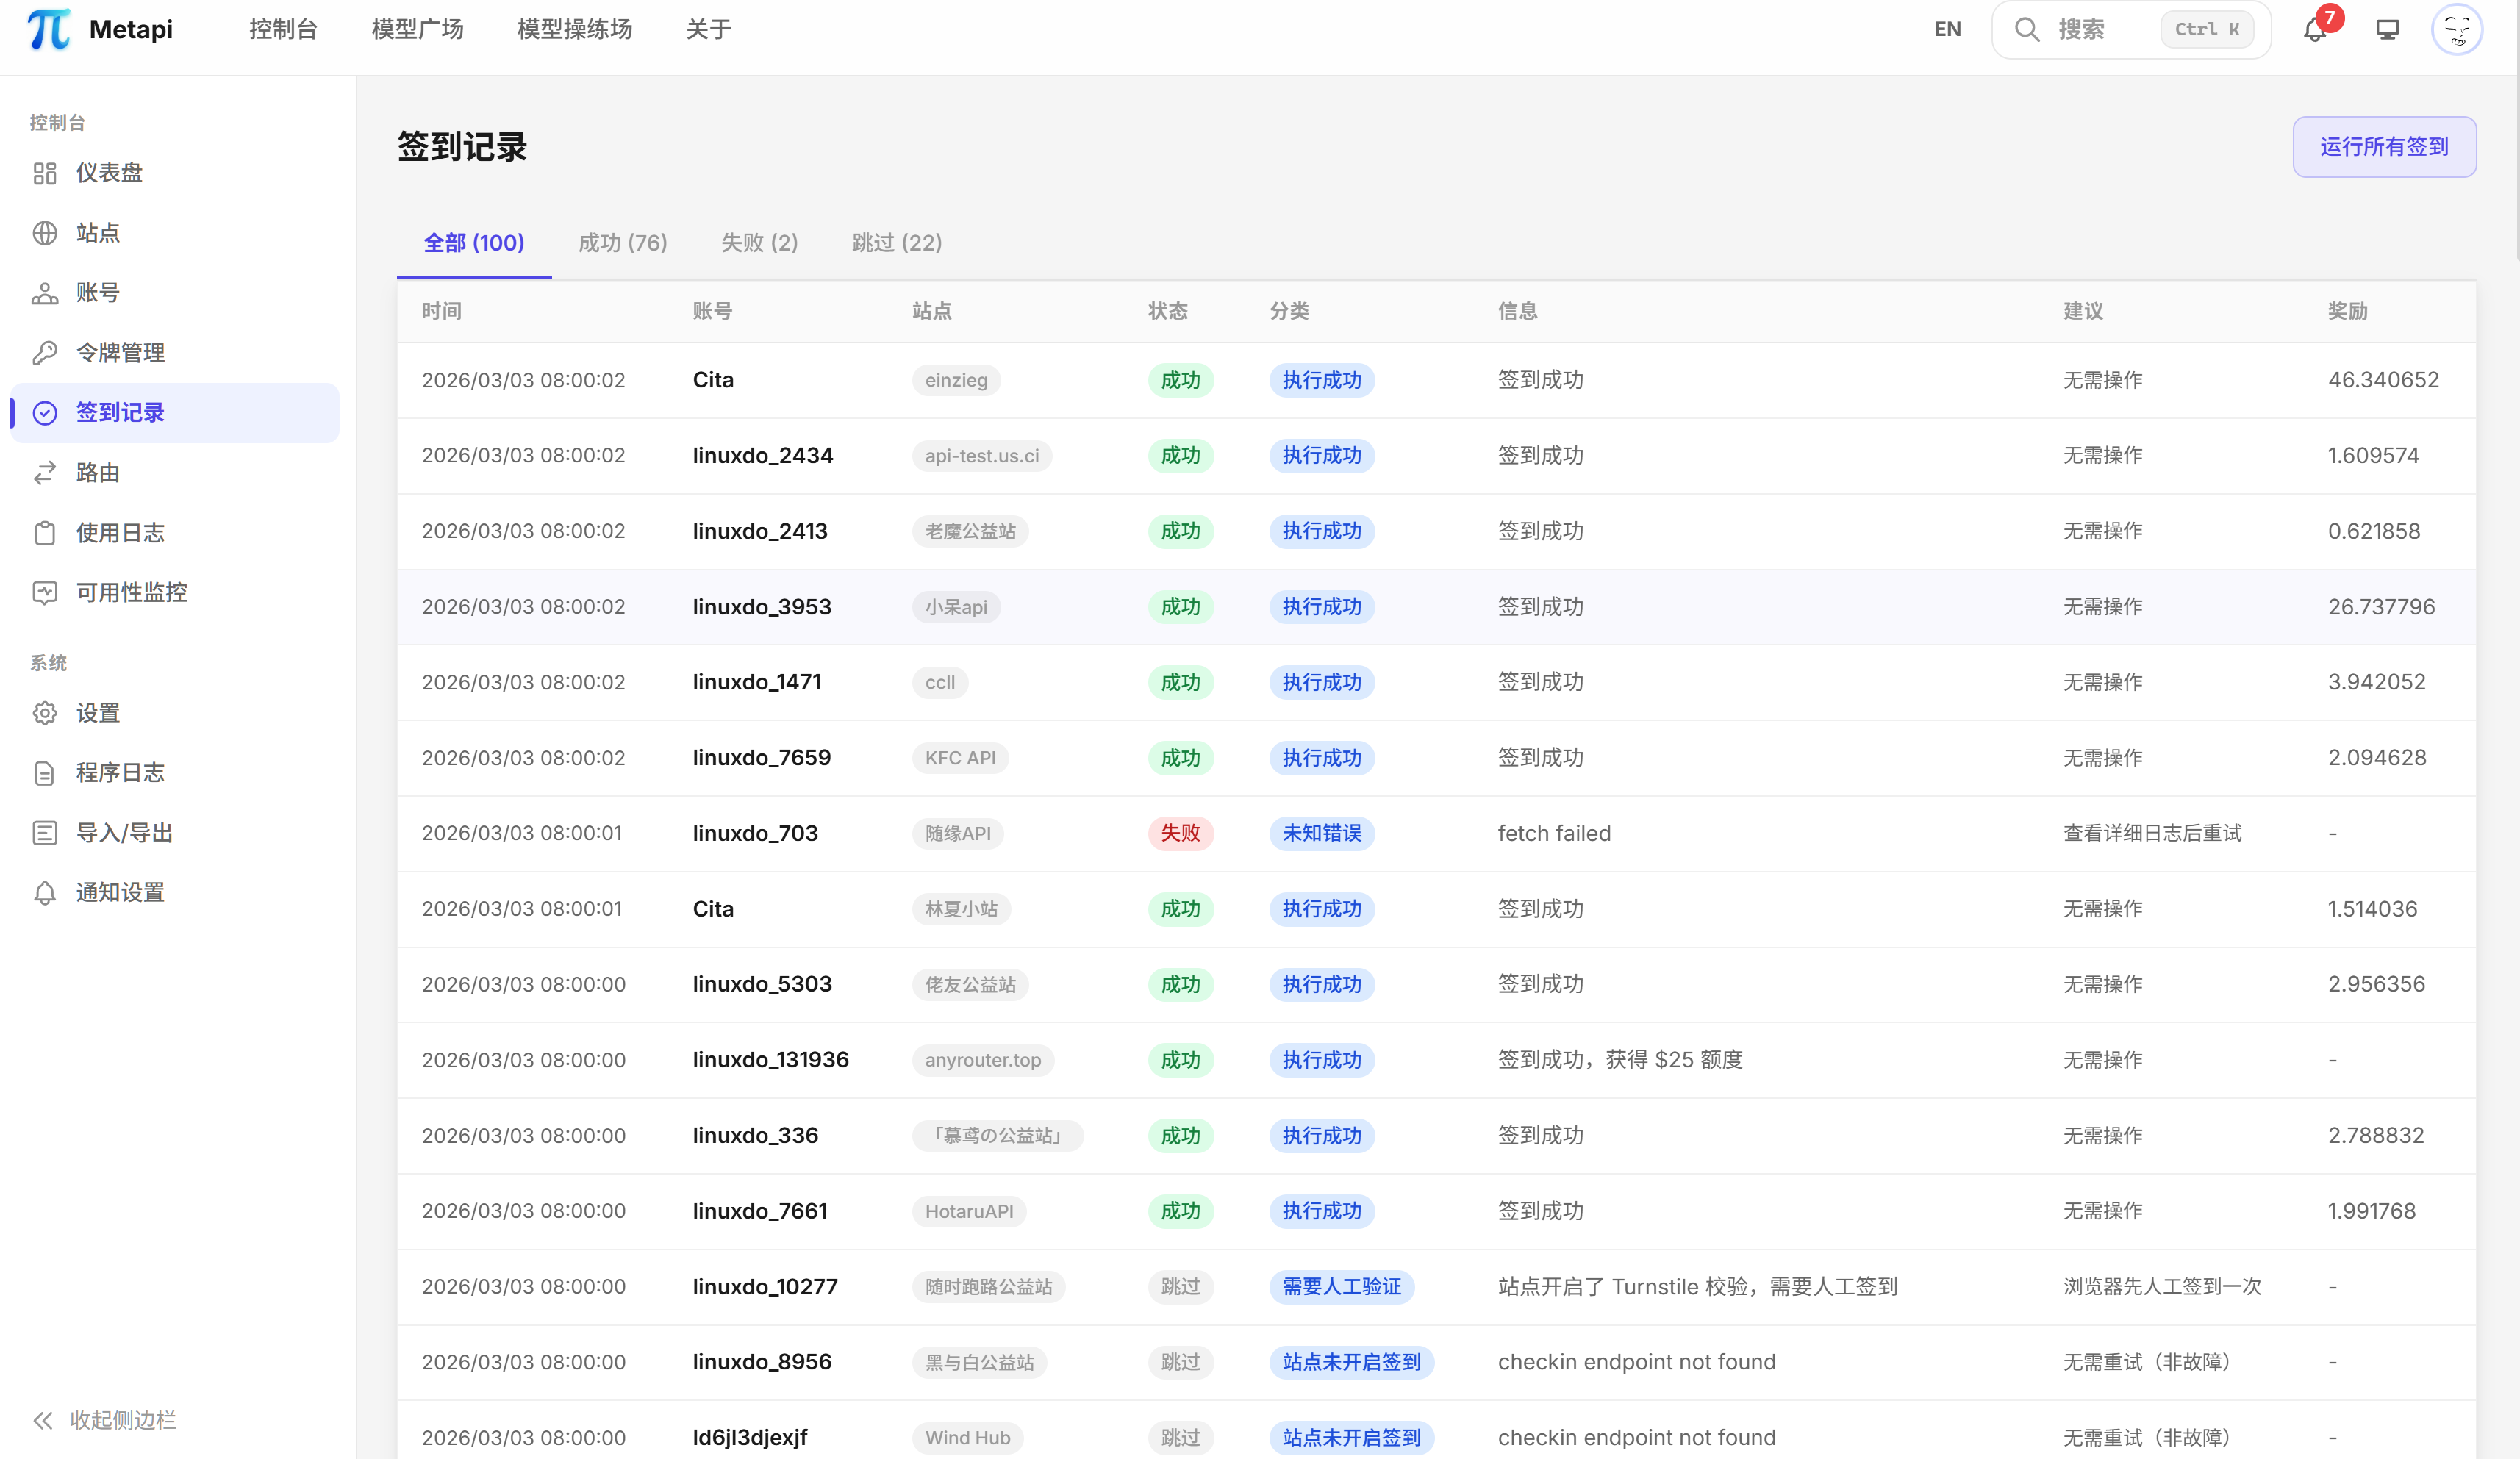Viewport: 2520px width, 1459px height.
Task: Switch to the 成功 (76) tab
Action: coord(622,242)
